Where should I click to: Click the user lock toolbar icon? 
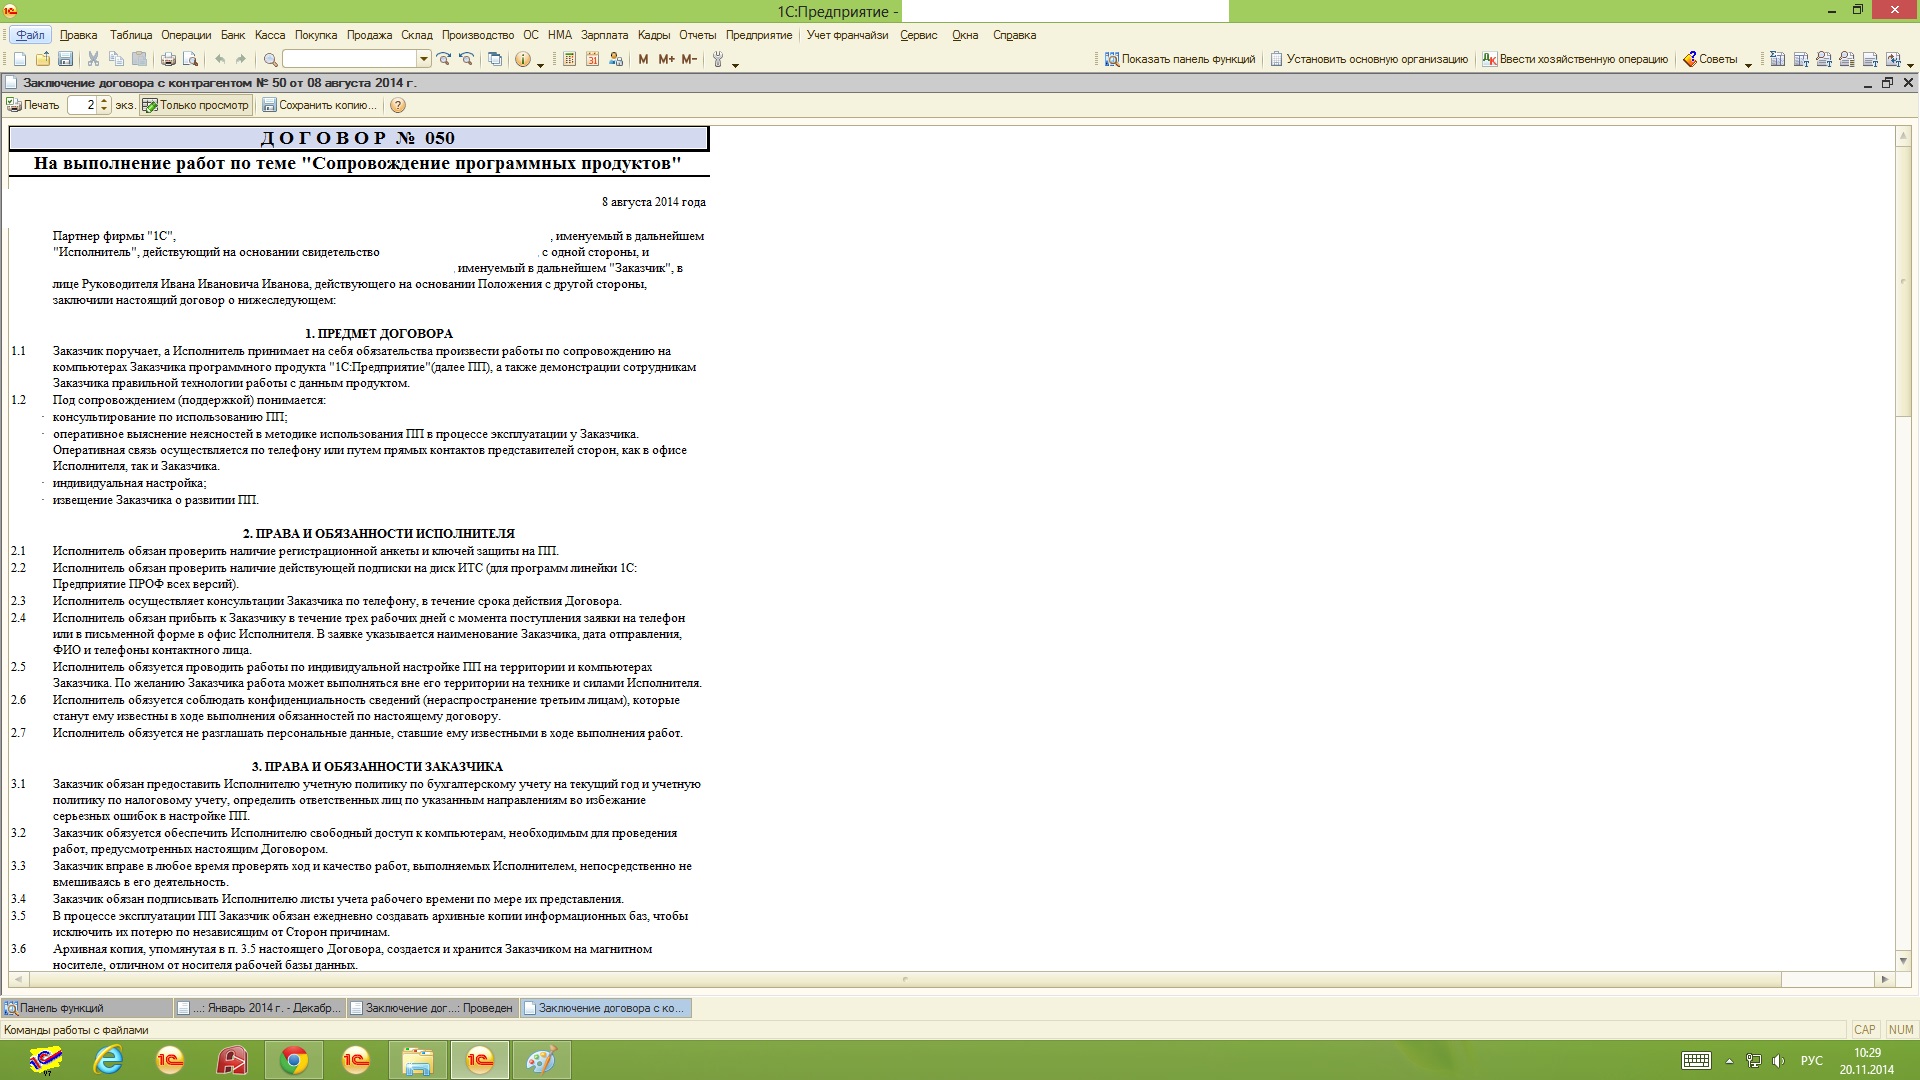[616, 59]
